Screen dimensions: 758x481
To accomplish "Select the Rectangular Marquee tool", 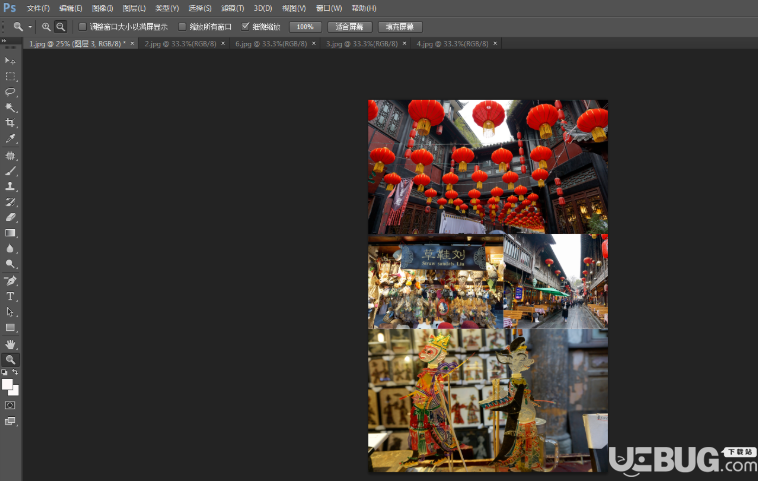I will tap(10, 76).
